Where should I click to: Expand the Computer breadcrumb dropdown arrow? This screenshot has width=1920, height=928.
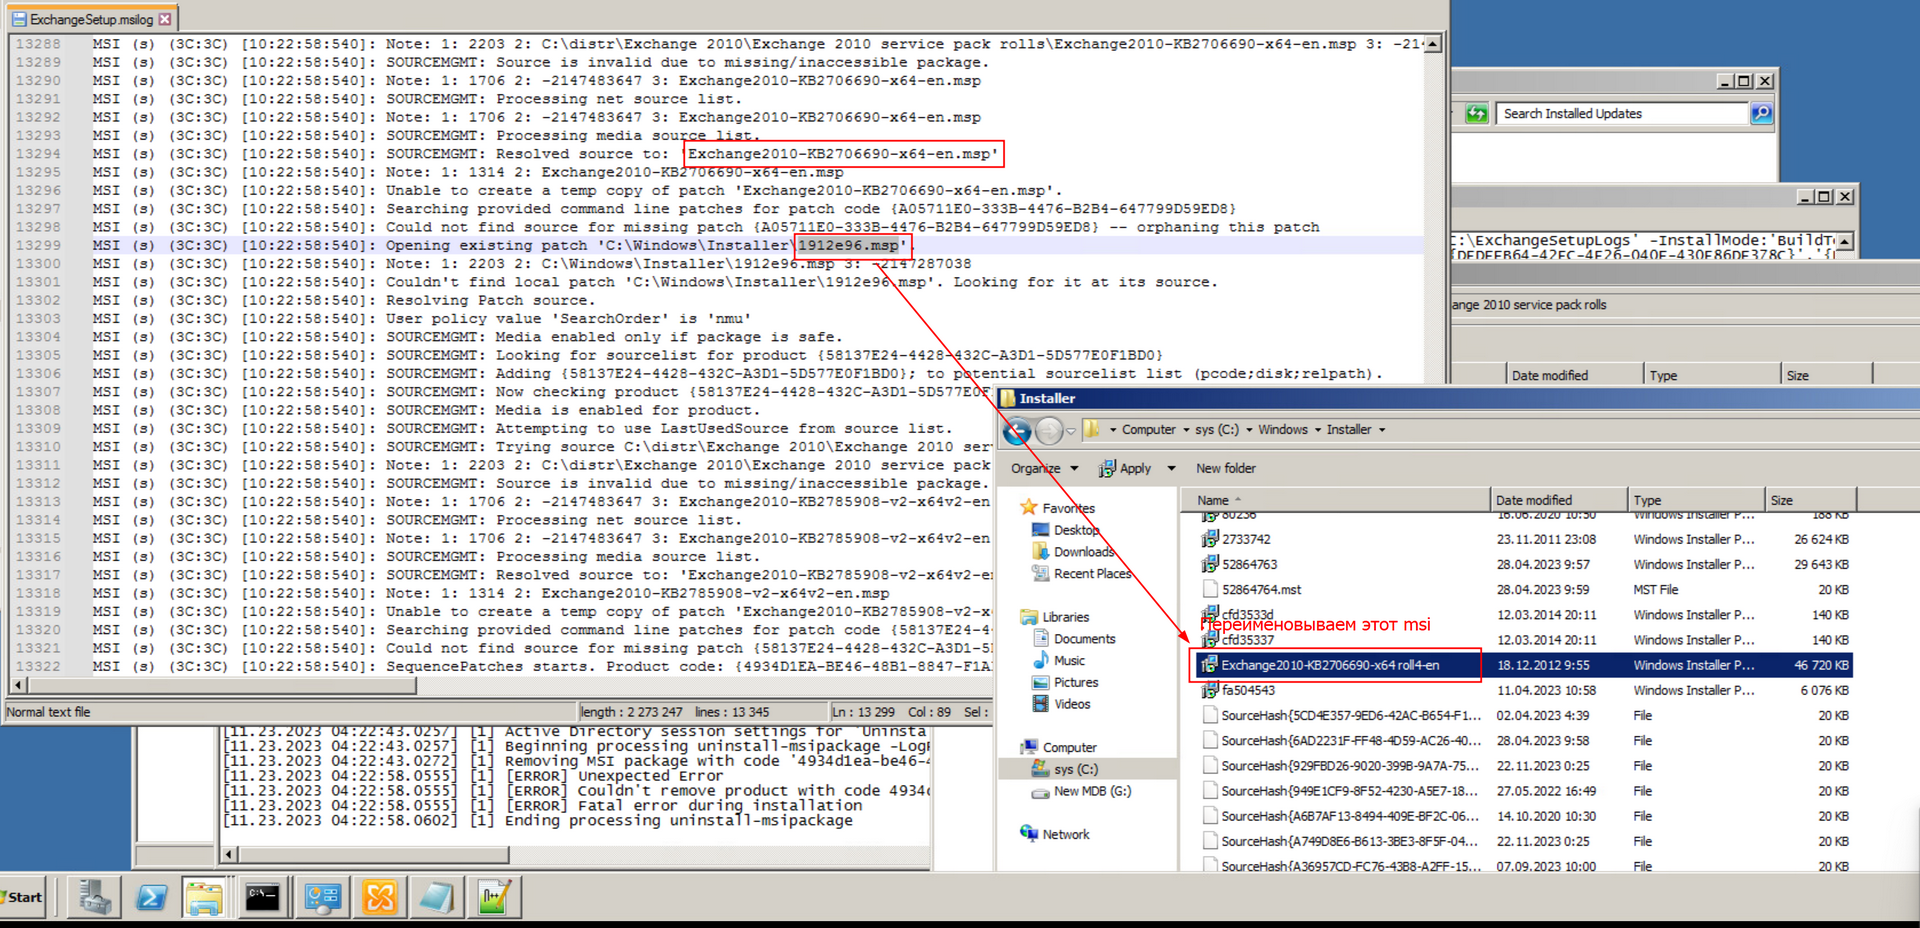click(x=1186, y=430)
